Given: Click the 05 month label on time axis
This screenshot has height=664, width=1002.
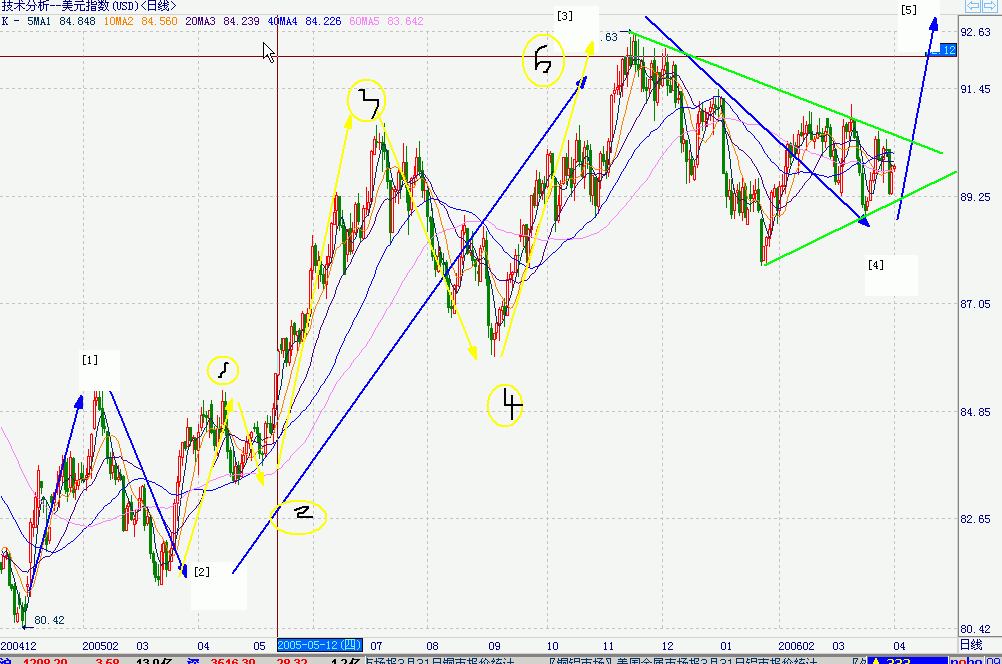Looking at the screenshot, I should point(259,645).
